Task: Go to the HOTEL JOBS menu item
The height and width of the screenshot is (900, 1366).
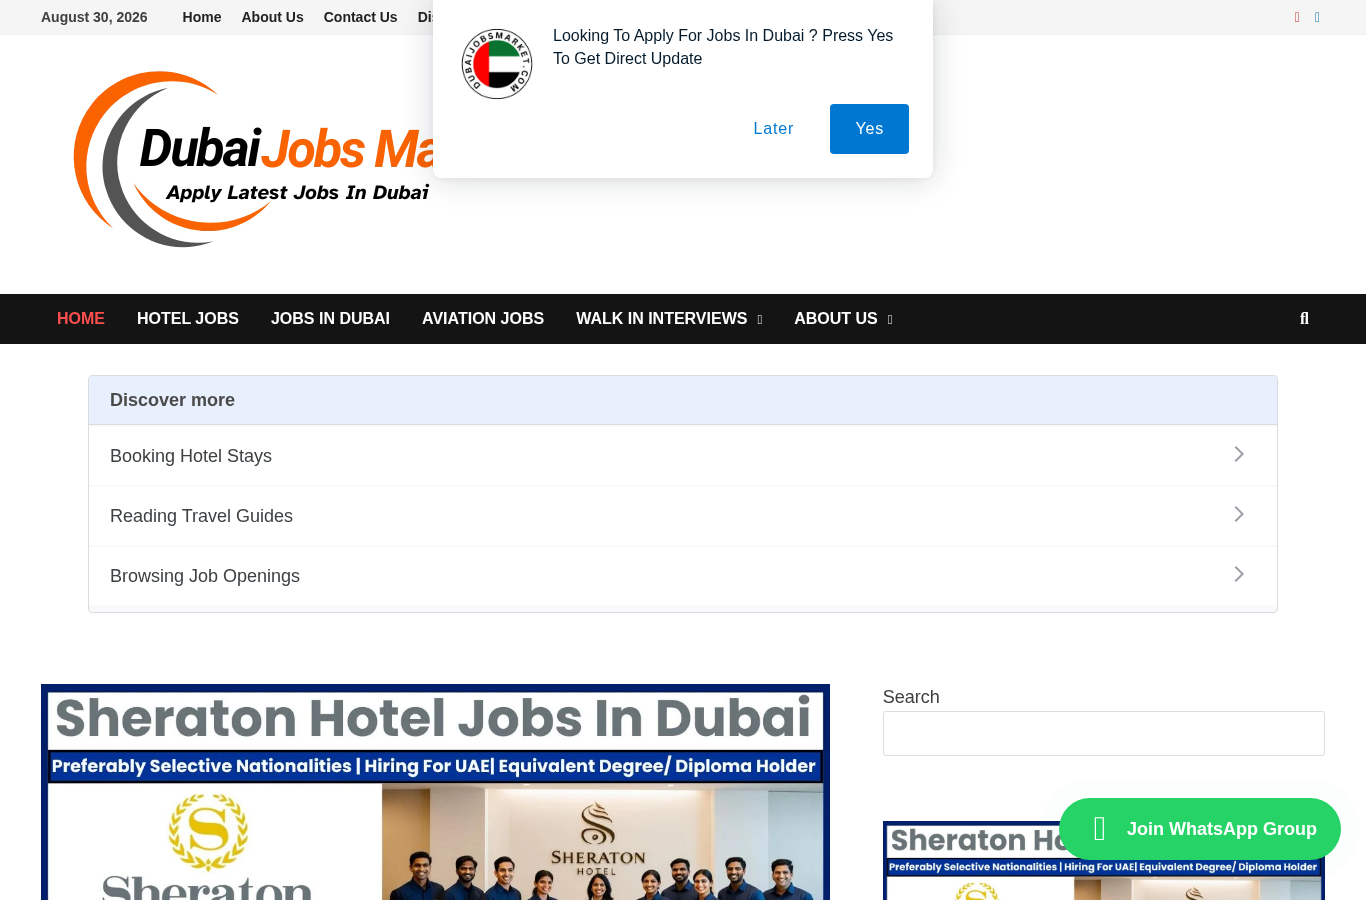Action: (x=188, y=319)
